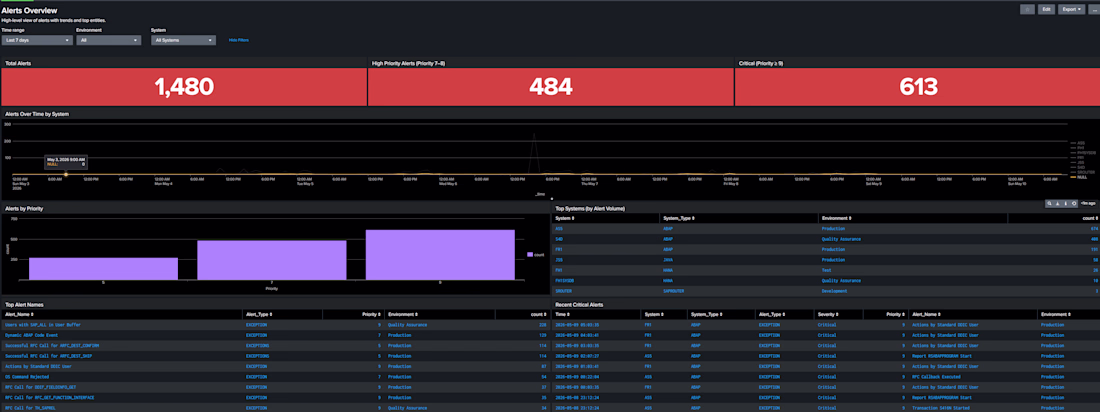Image resolution: width=1100 pixels, height=412 pixels.
Task: Select FH1SYSDB row in Top Systems
Action: [826, 280]
